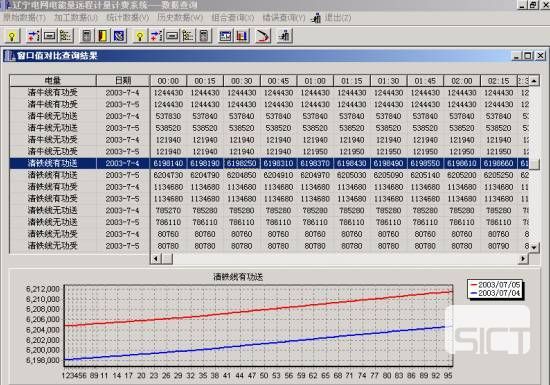Open the 原始数据(T) menu

(25, 18)
